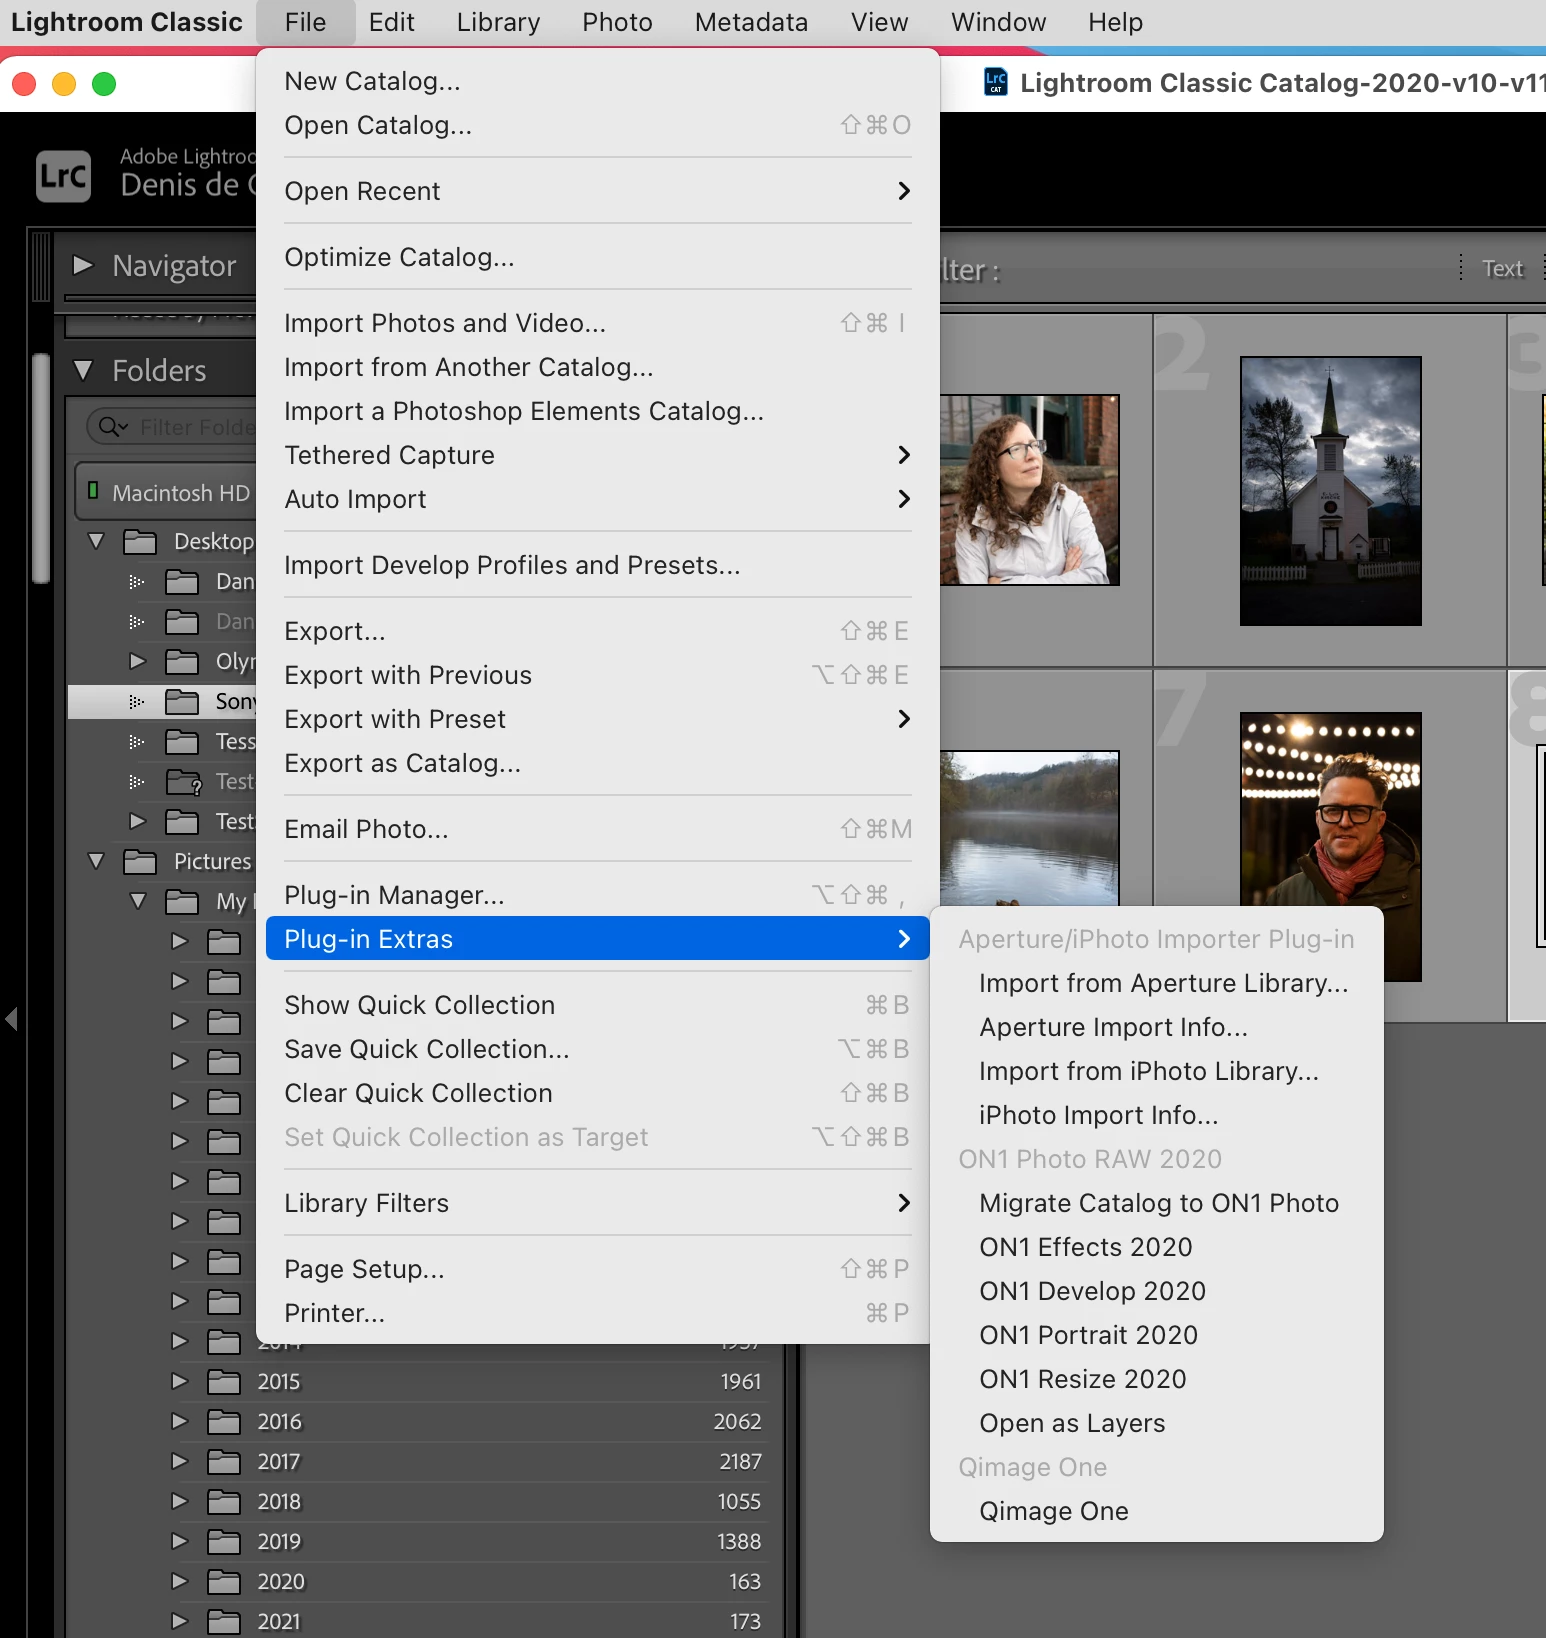The width and height of the screenshot is (1546, 1638).
Task: Open Export with Preset submenu
Action: click(x=598, y=719)
